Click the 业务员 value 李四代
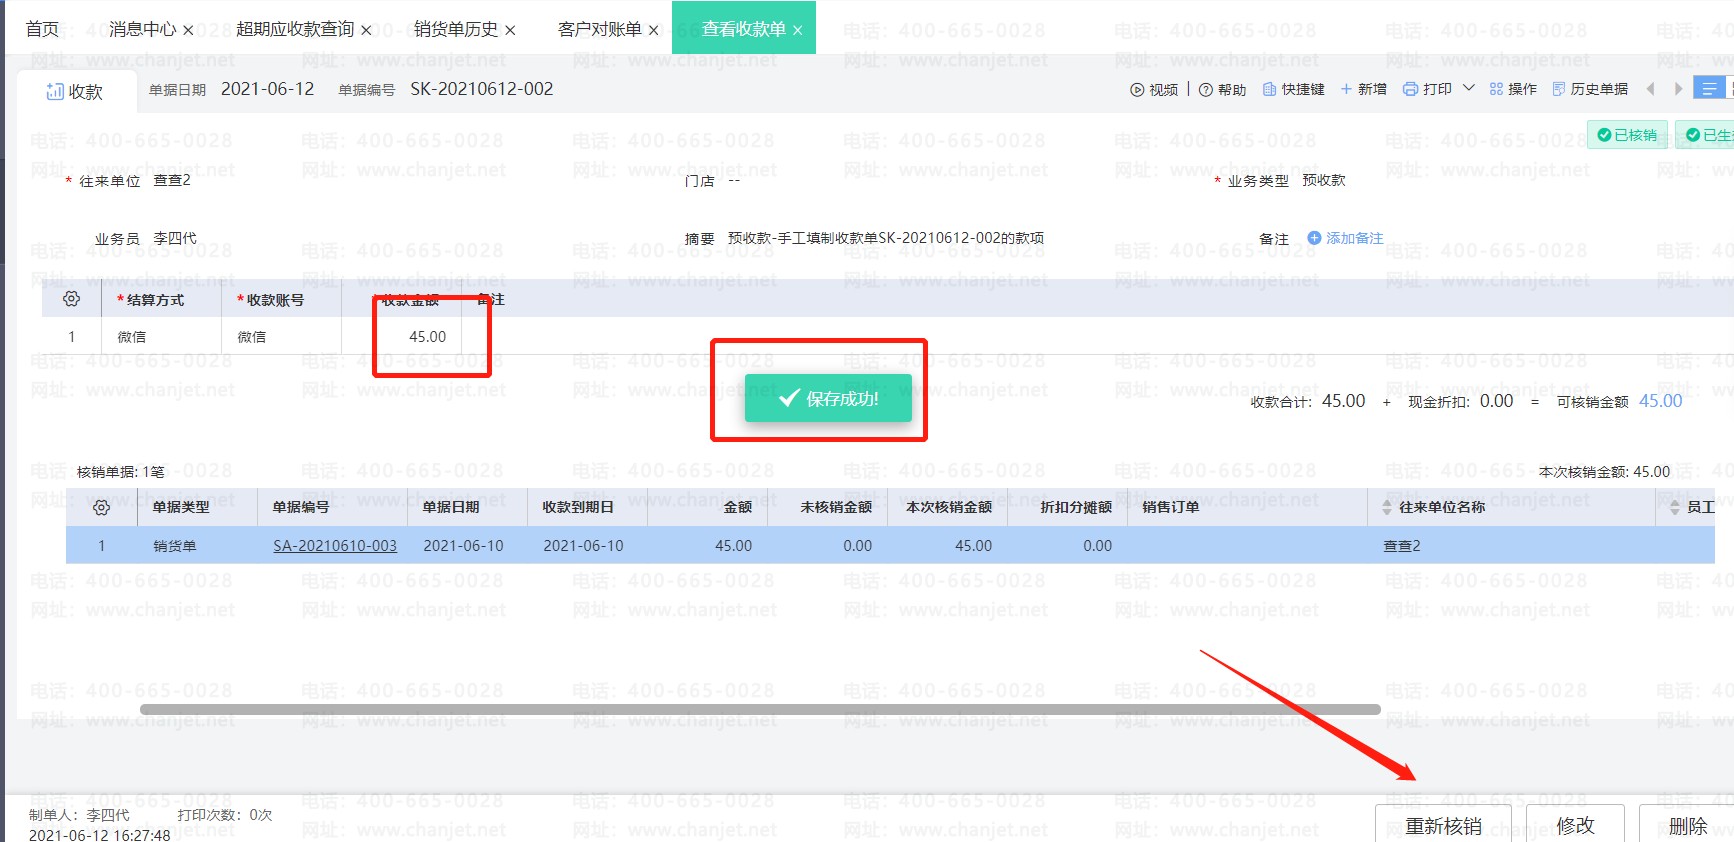The height and width of the screenshot is (842, 1734). 175,238
